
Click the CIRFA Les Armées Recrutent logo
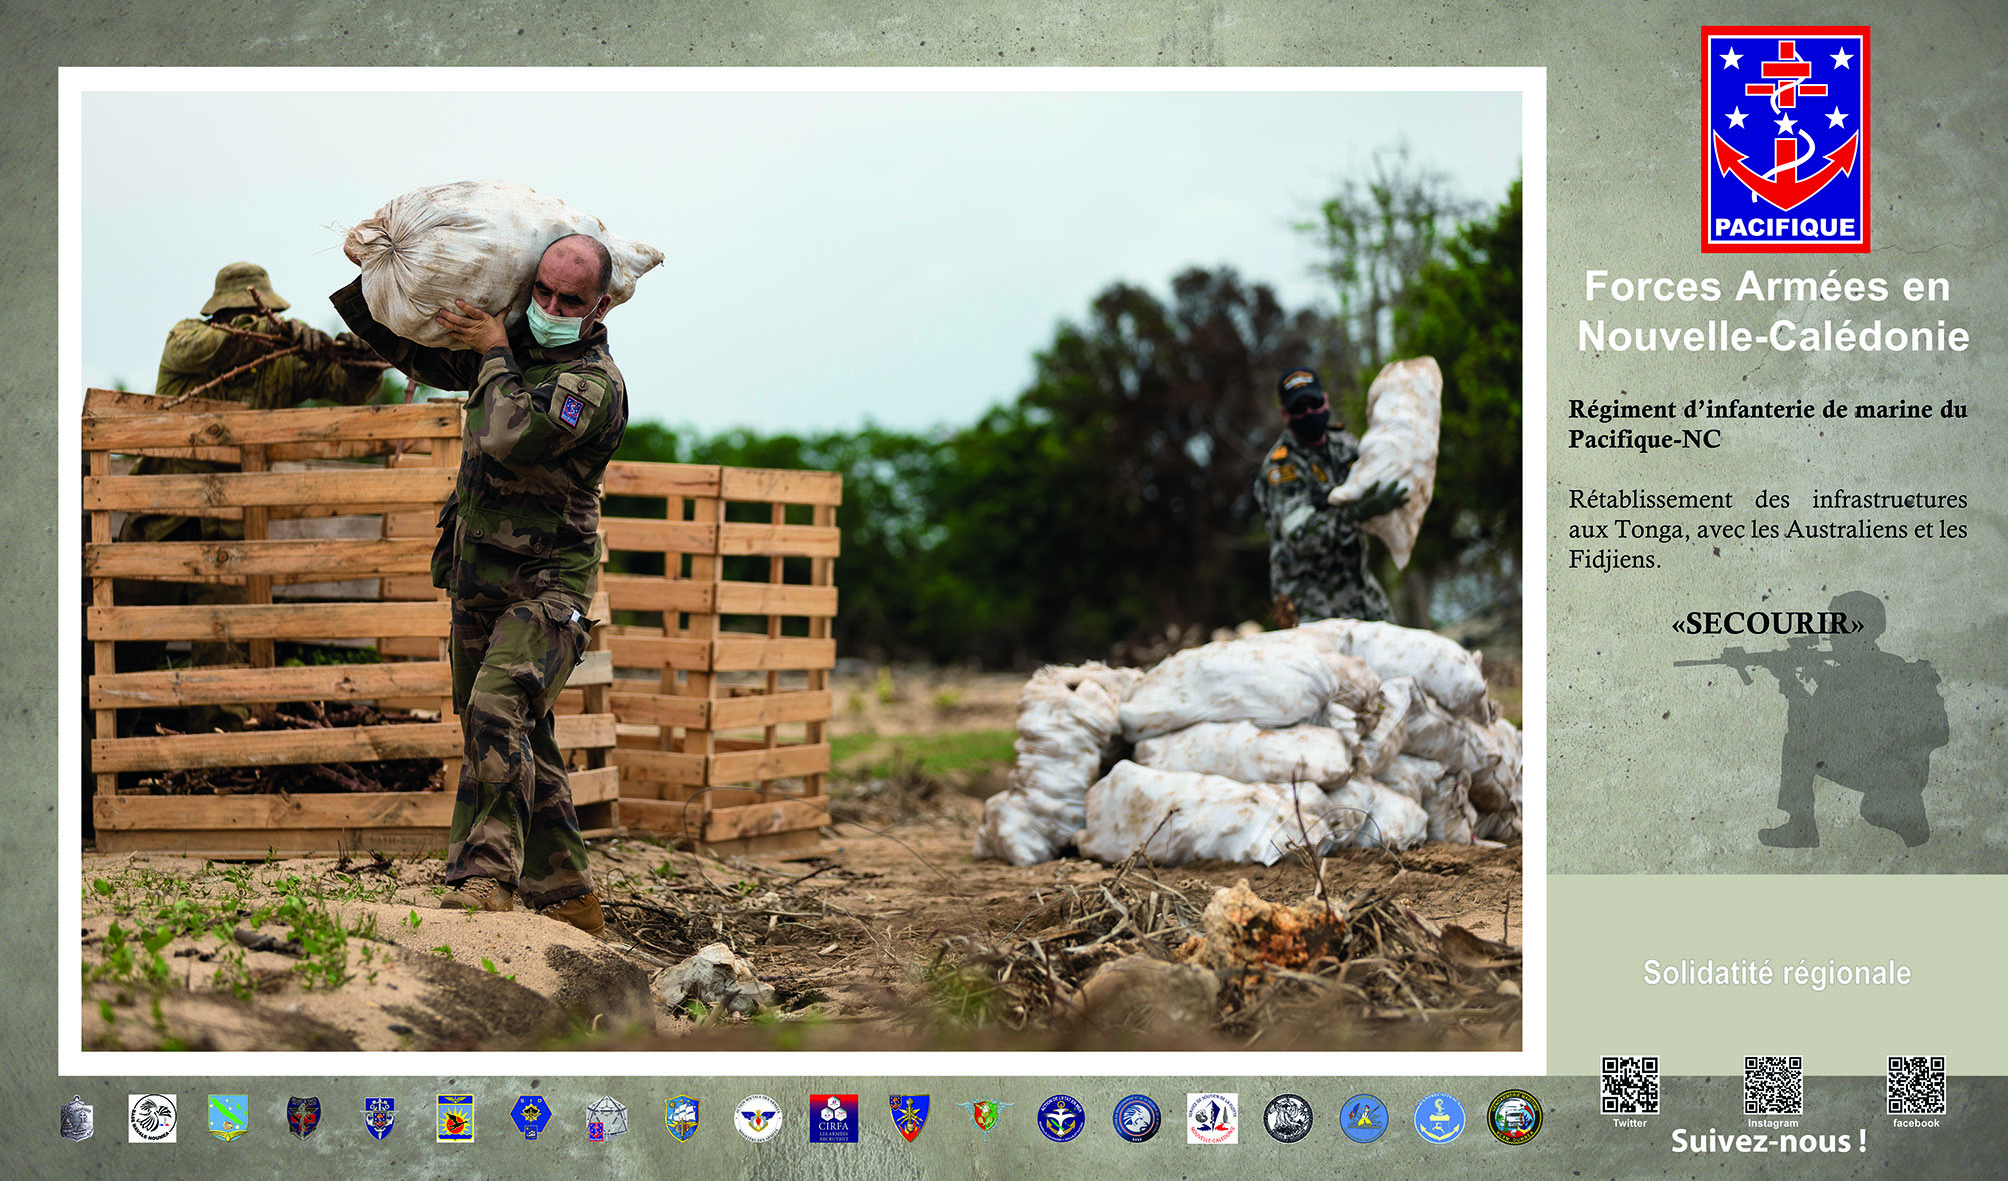point(833,1118)
